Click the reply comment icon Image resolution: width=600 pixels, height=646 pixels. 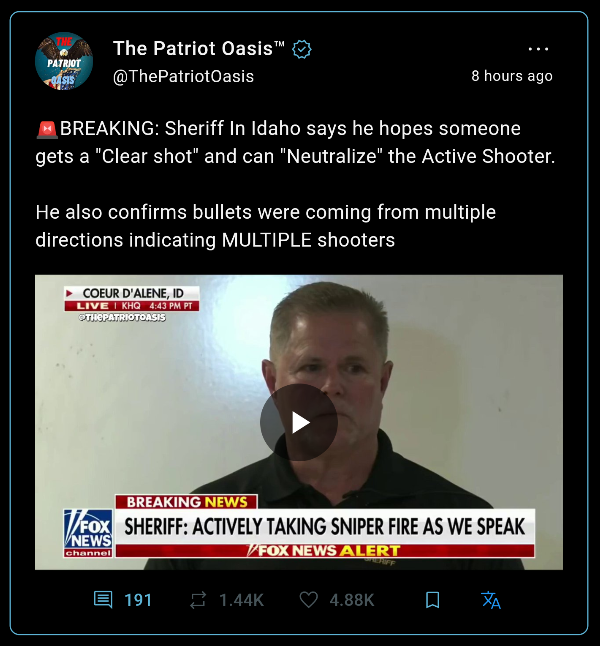pos(103,599)
